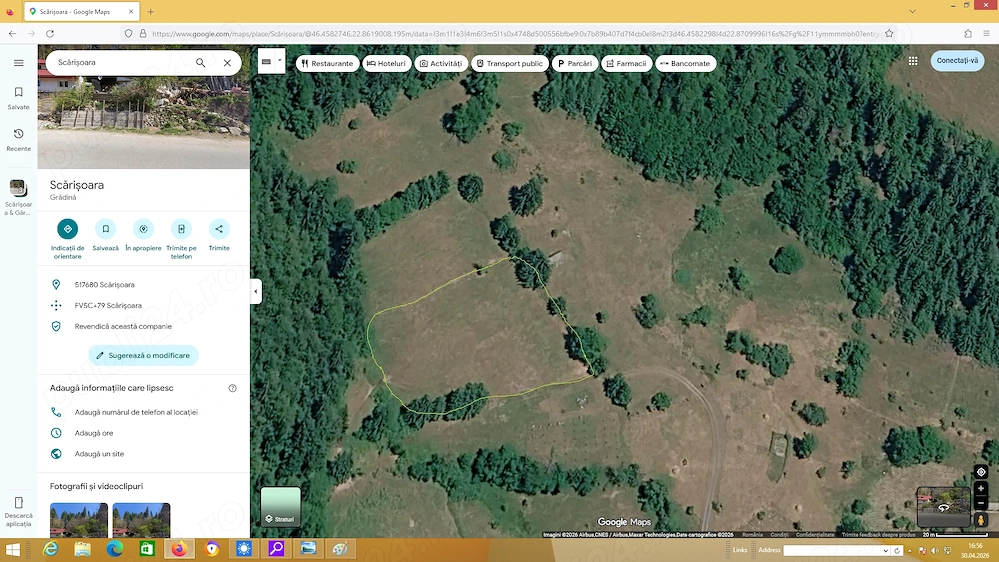Bookmark this page with star
This screenshot has width=999, height=562.
click(x=889, y=33)
